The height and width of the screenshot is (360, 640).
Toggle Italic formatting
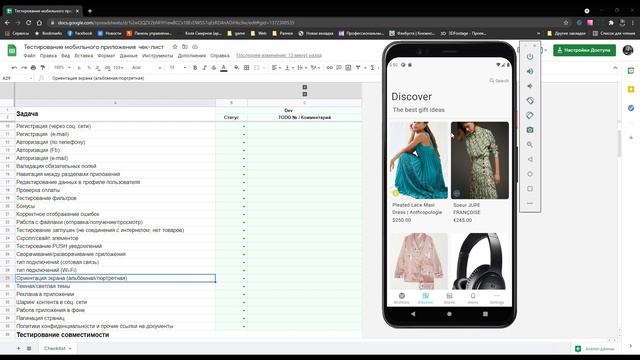point(204,67)
